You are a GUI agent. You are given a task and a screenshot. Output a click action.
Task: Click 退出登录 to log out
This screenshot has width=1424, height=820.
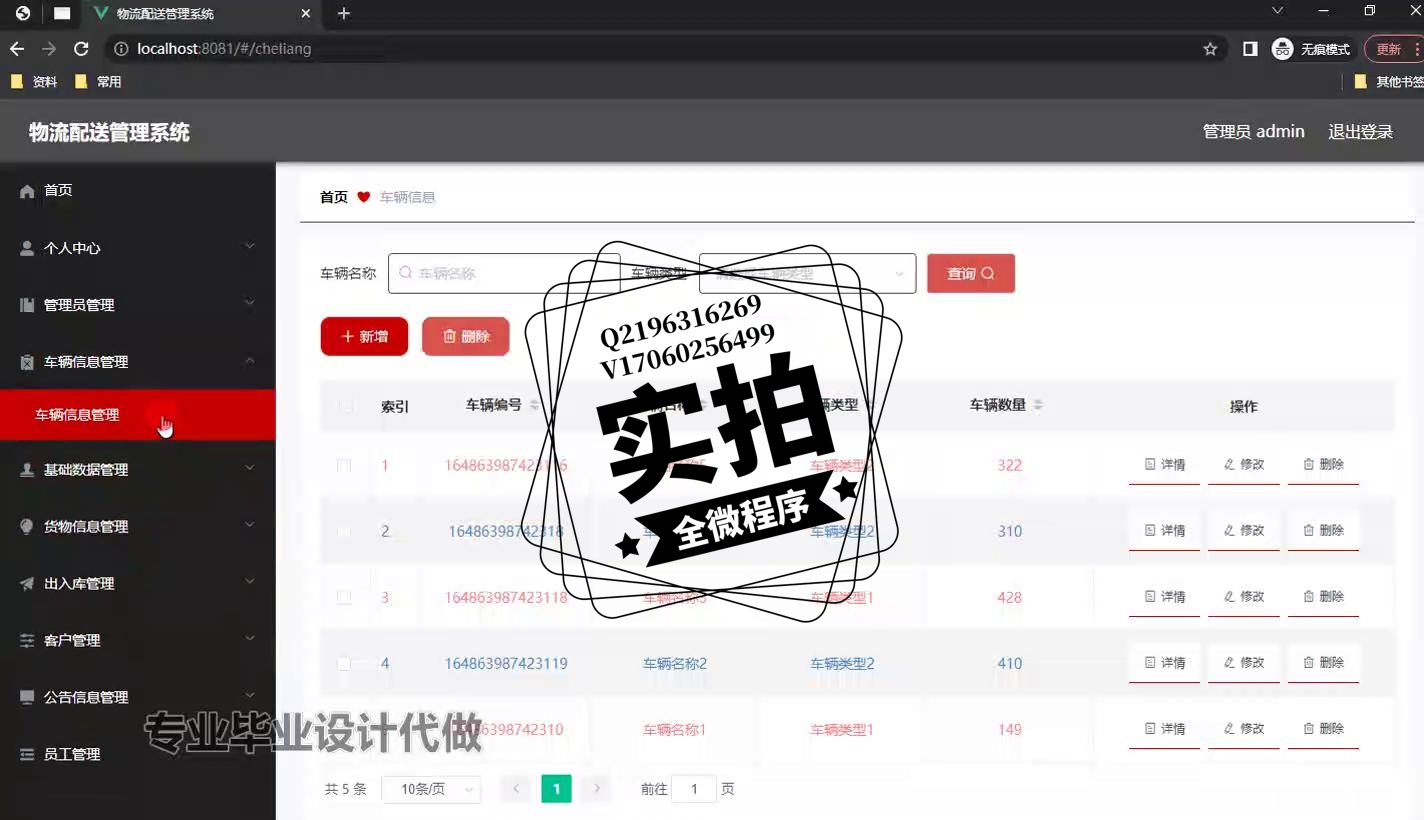(x=1360, y=132)
